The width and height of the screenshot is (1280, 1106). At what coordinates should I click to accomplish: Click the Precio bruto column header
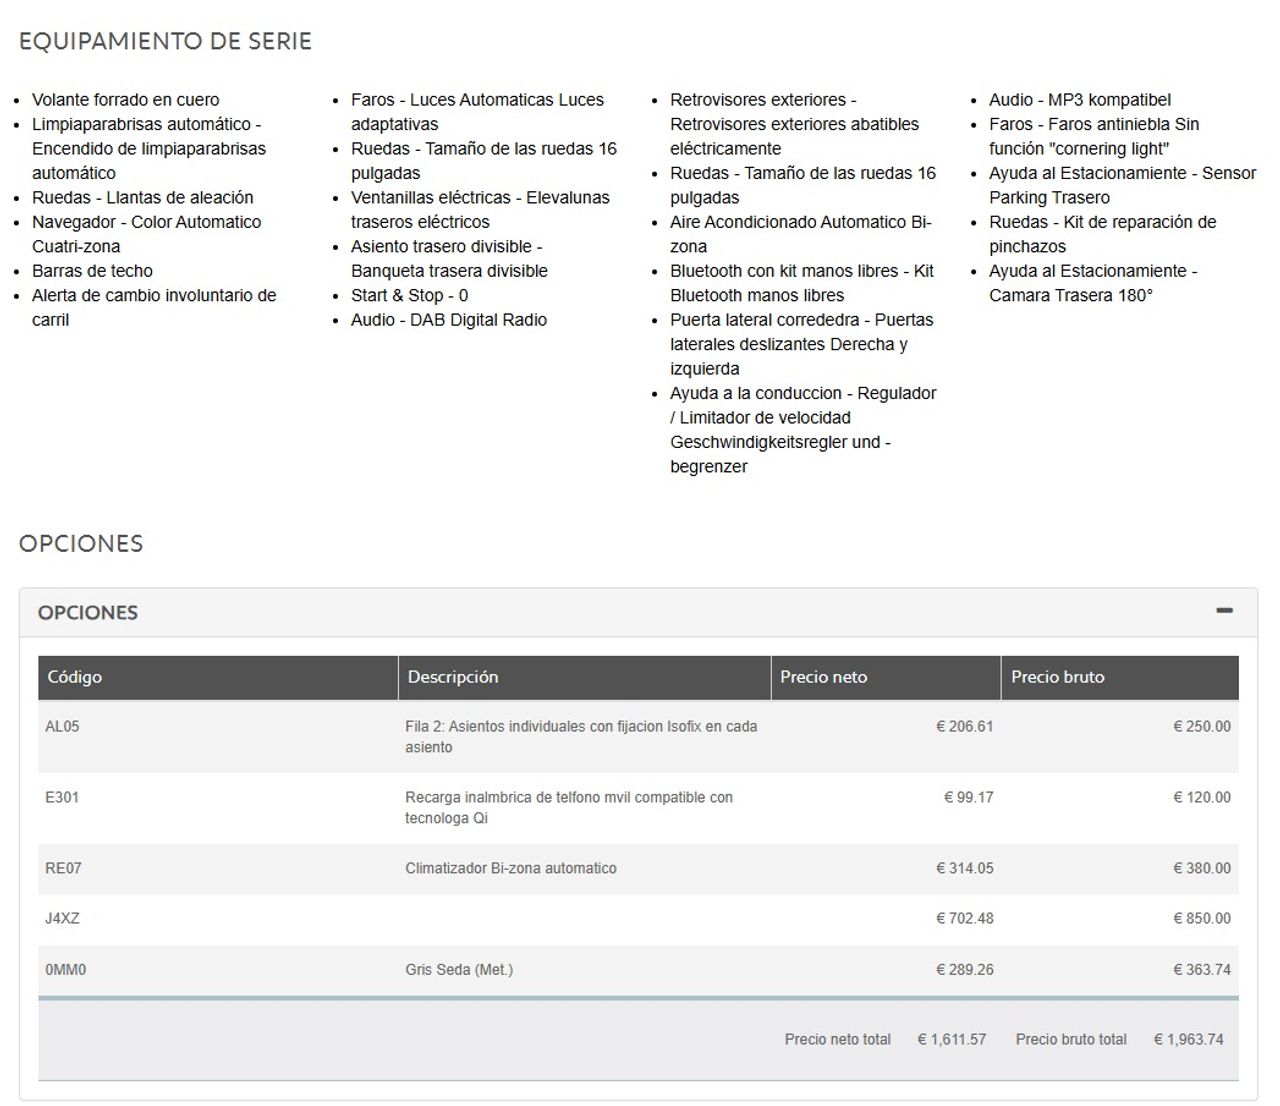(1057, 677)
